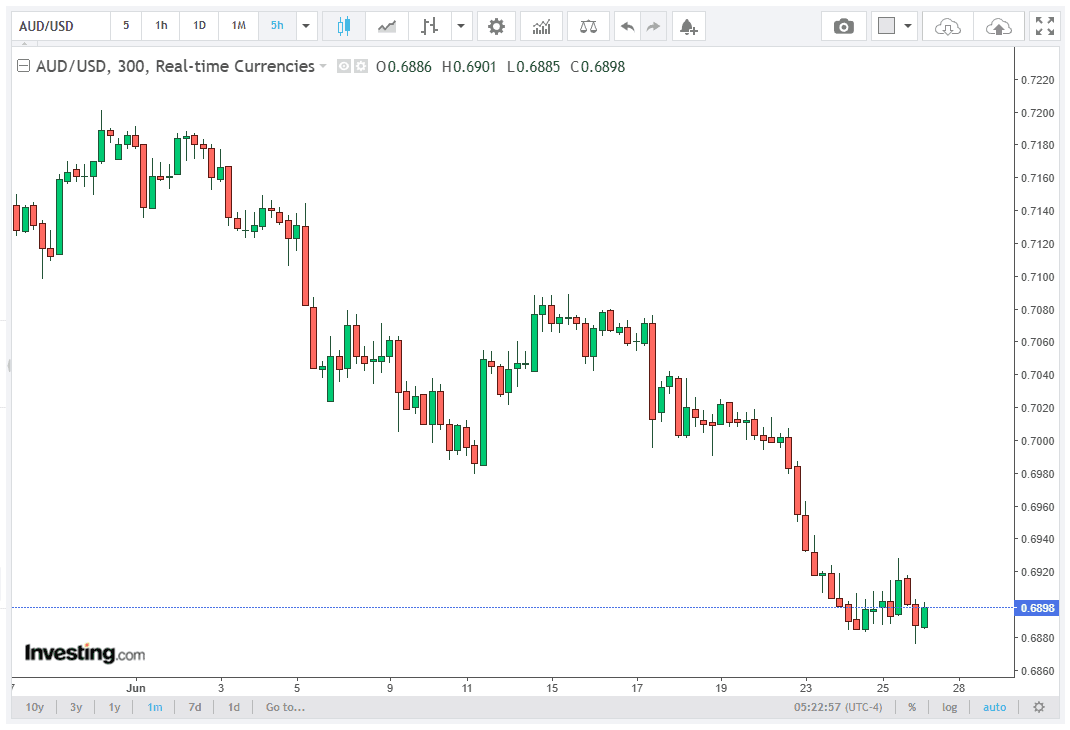Take a chart snapshot with camera icon
Image resolution: width=1070 pixels, height=730 pixels.
tap(844, 27)
